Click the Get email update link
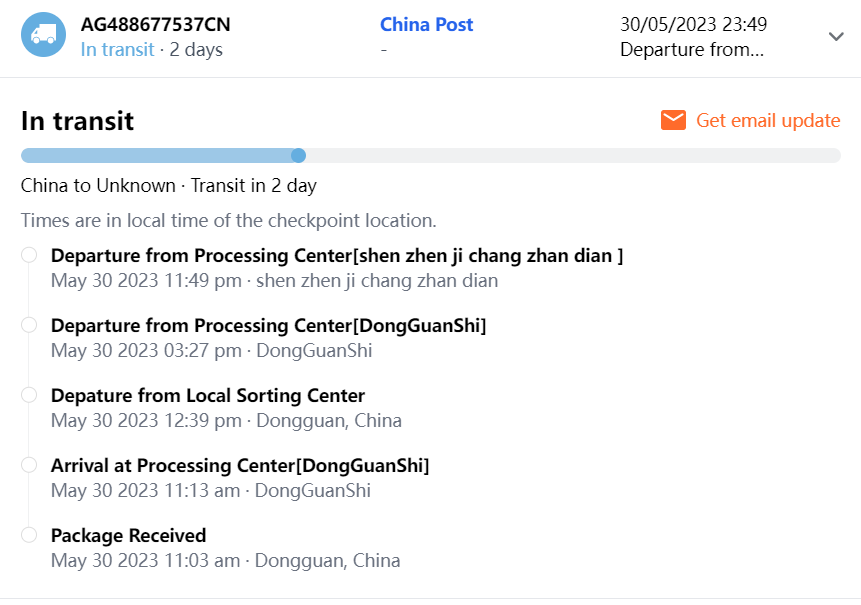The width and height of the screenshot is (861, 605). click(768, 121)
